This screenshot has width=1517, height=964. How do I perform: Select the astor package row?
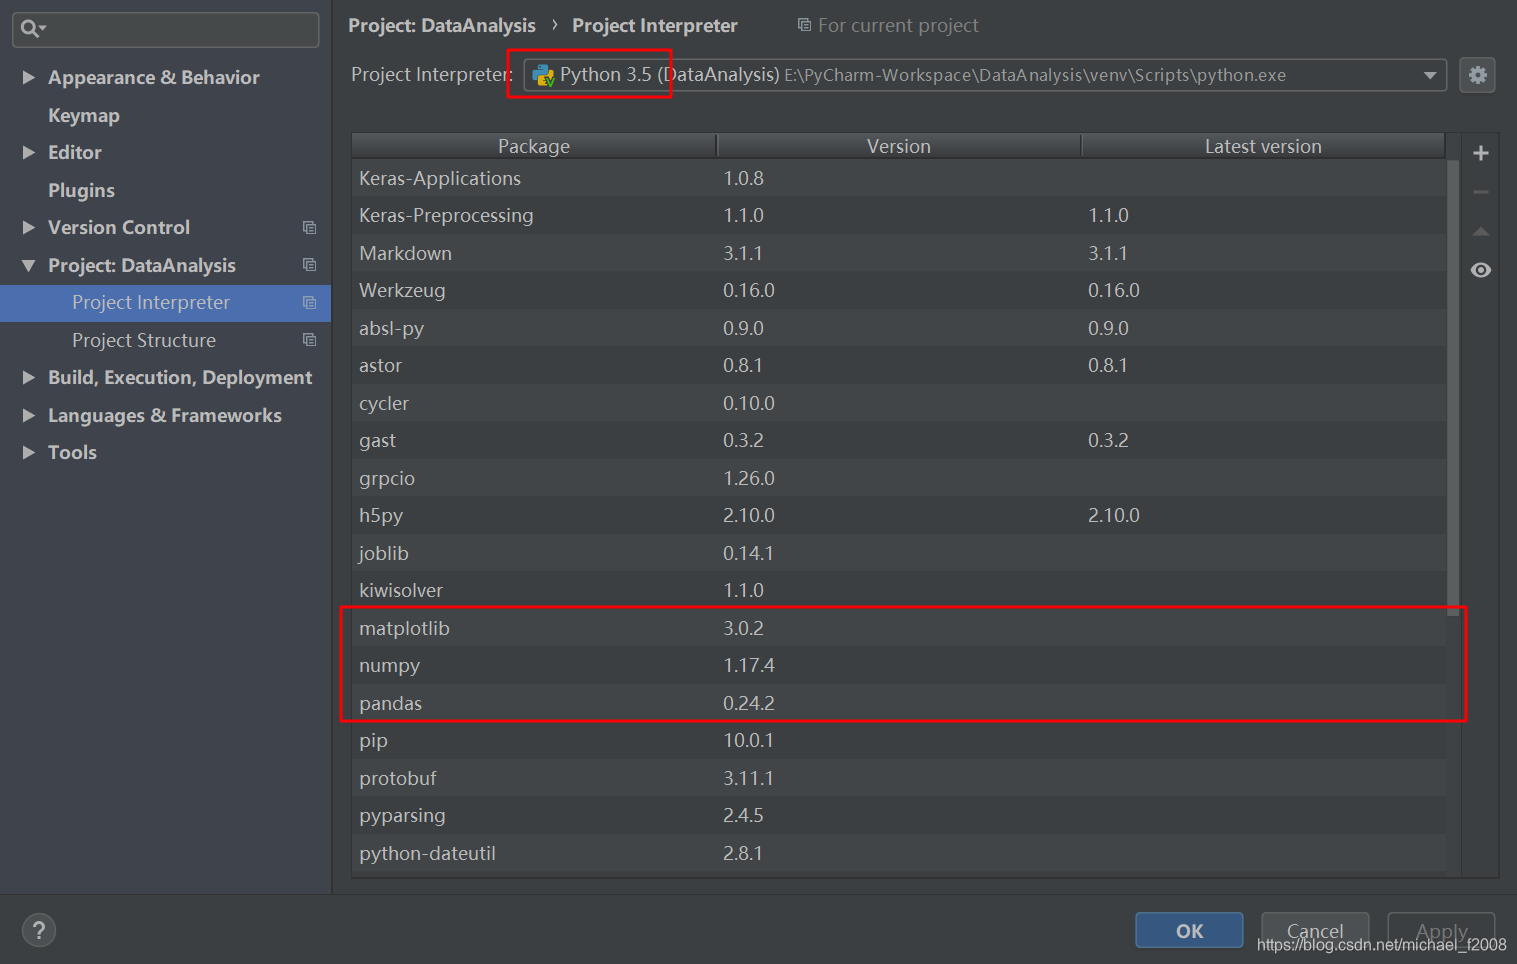(x=898, y=365)
